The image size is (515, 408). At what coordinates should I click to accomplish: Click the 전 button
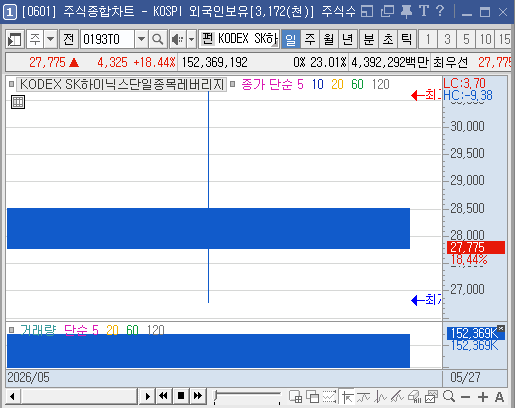pos(69,39)
